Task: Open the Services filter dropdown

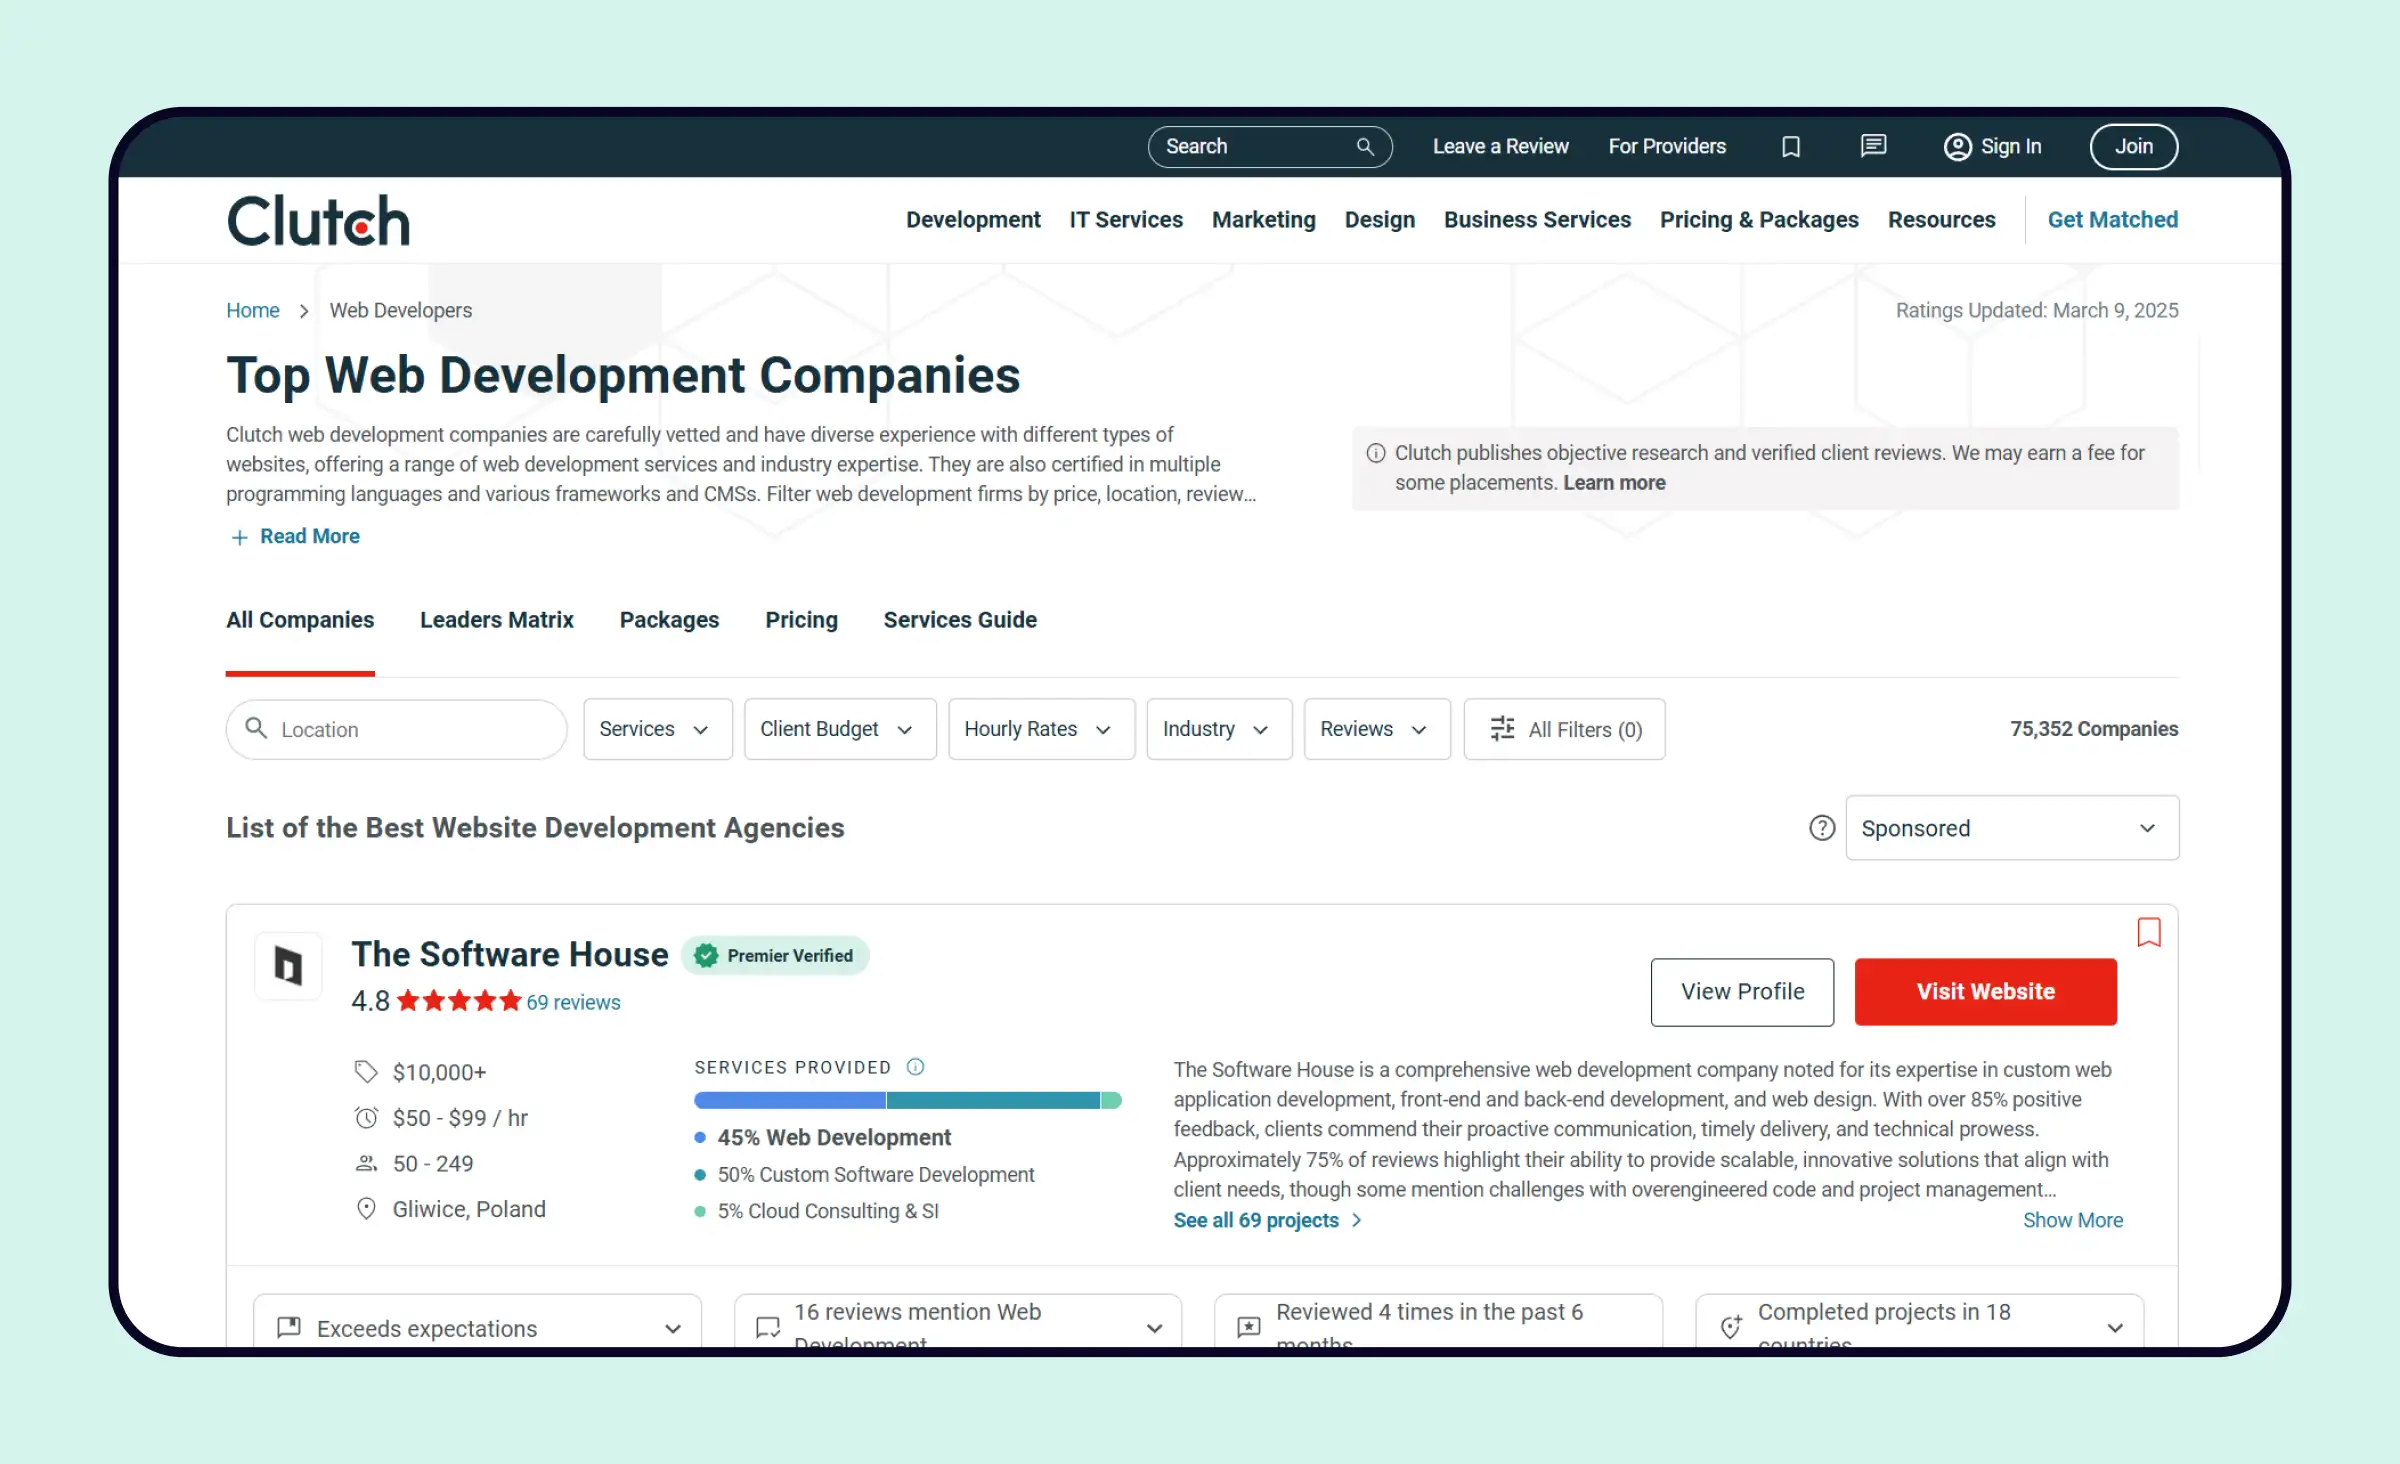Action: (x=658, y=729)
